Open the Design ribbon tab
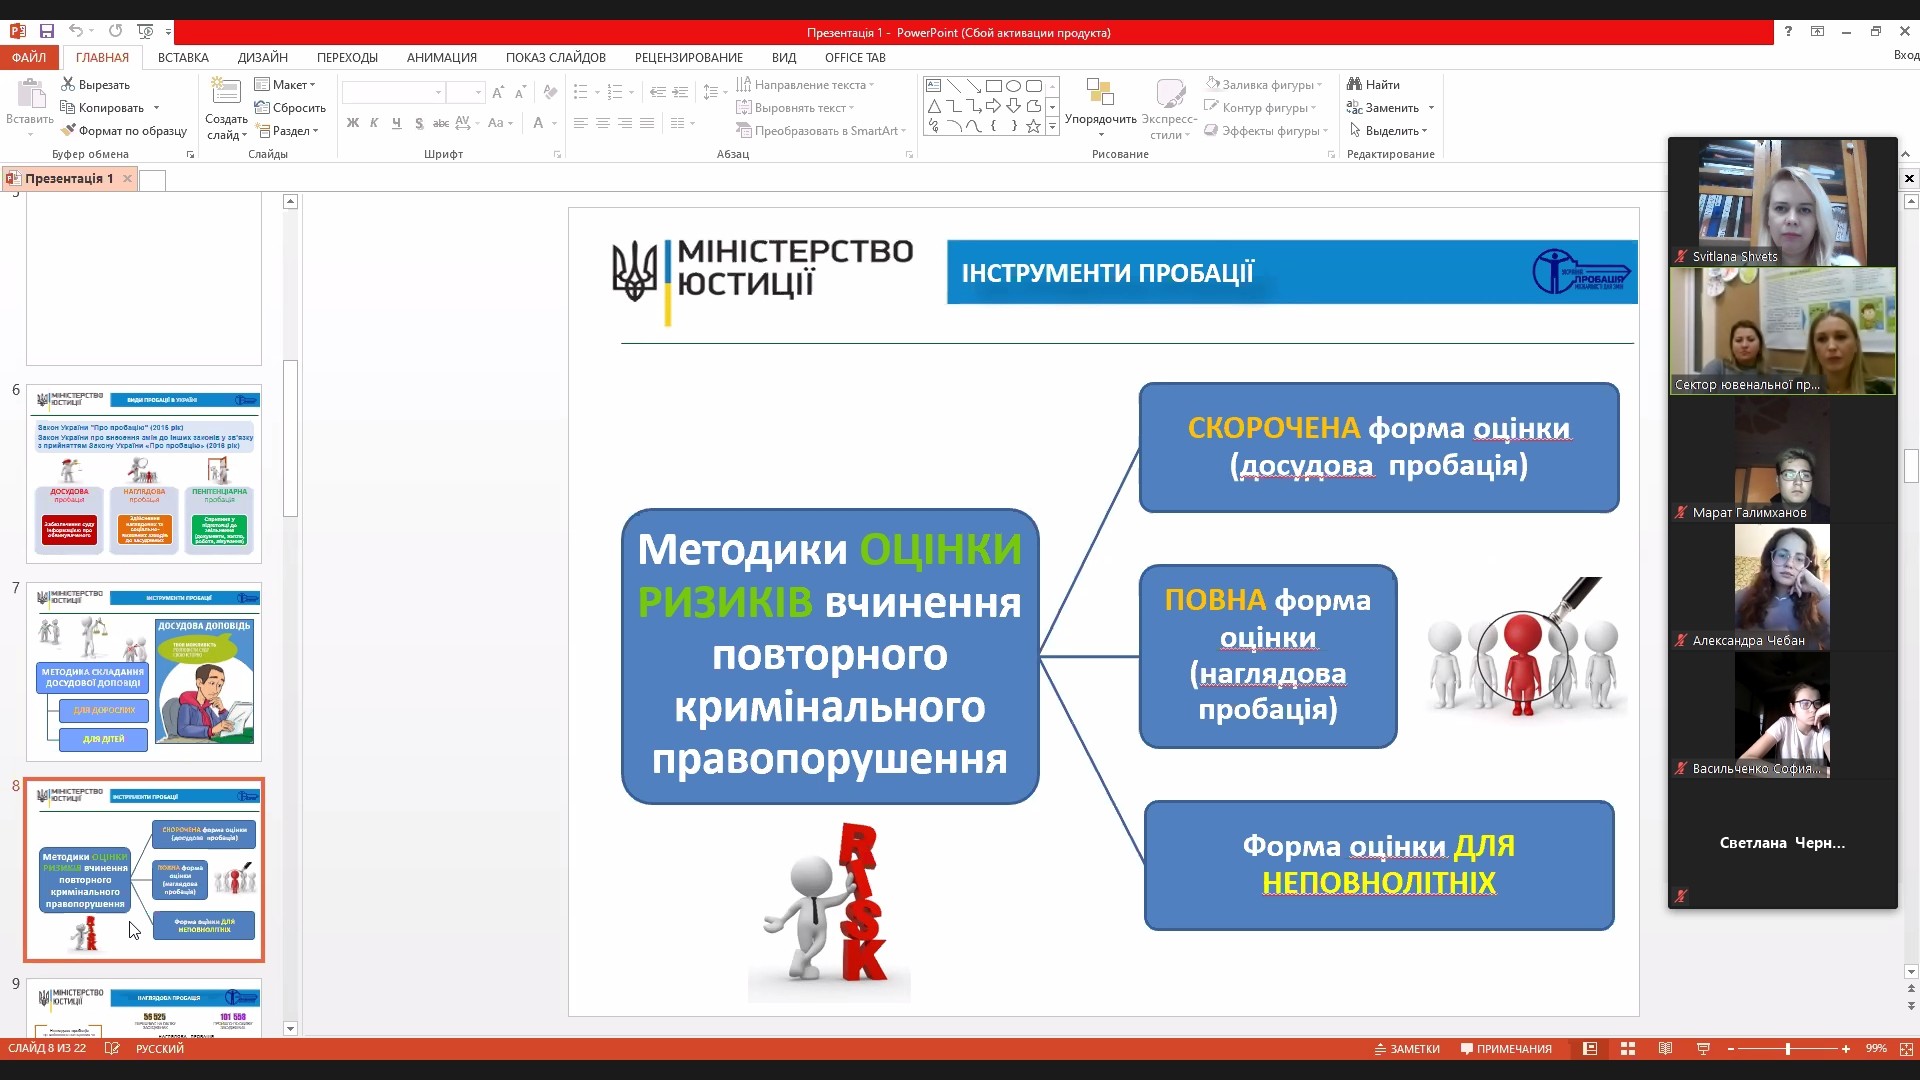The image size is (1920, 1080). [263, 57]
